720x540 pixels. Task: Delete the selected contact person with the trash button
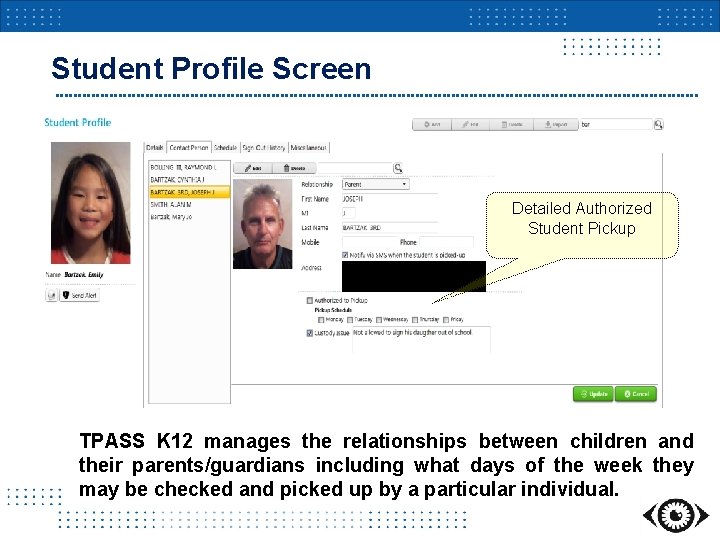pos(294,168)
